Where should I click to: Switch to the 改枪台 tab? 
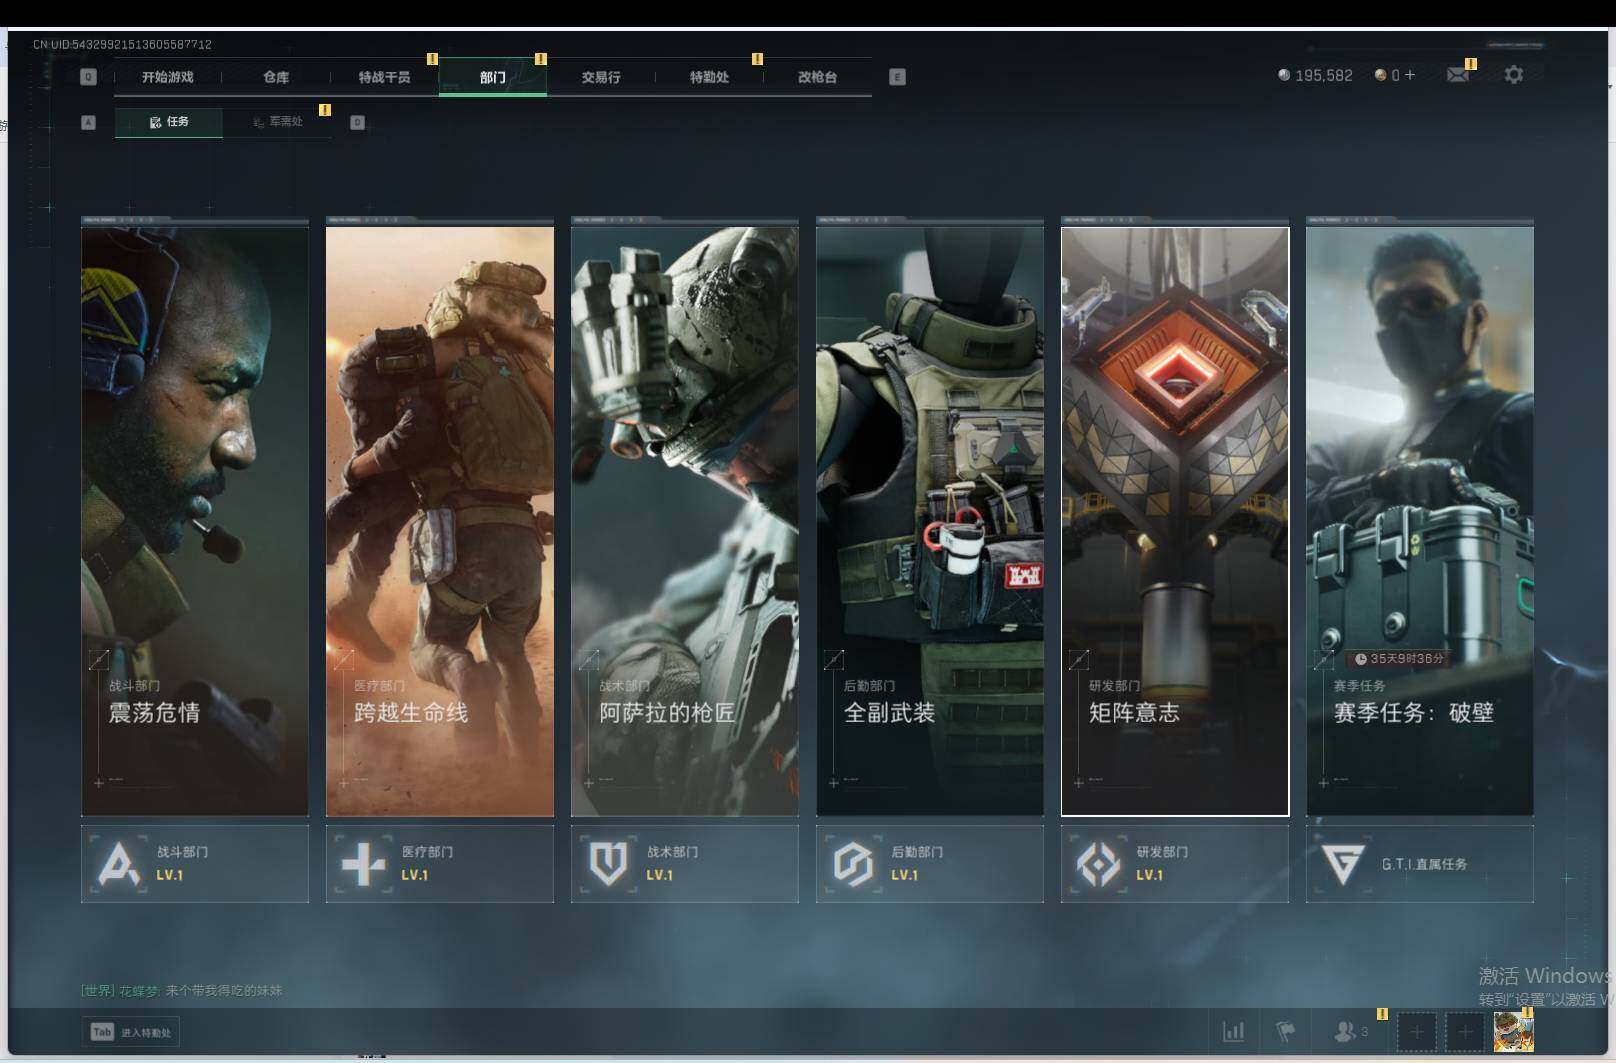click(x=817, y=77)
